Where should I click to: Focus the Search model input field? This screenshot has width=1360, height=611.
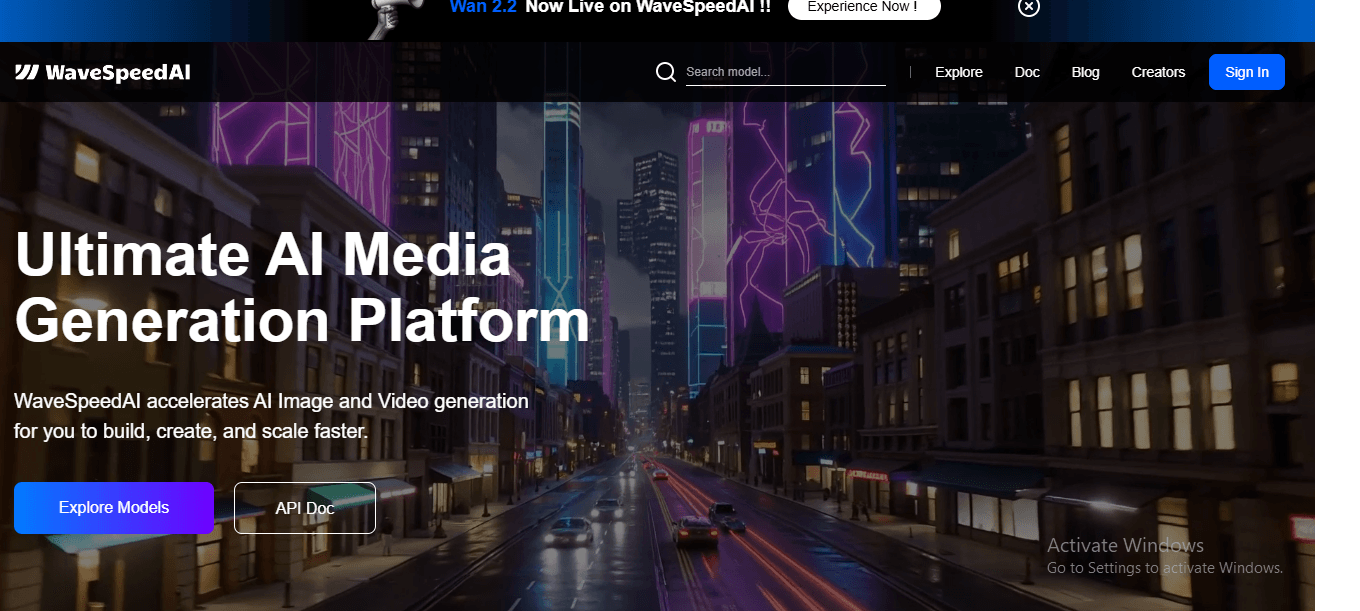pyautogui.click(x=786, y=72)
